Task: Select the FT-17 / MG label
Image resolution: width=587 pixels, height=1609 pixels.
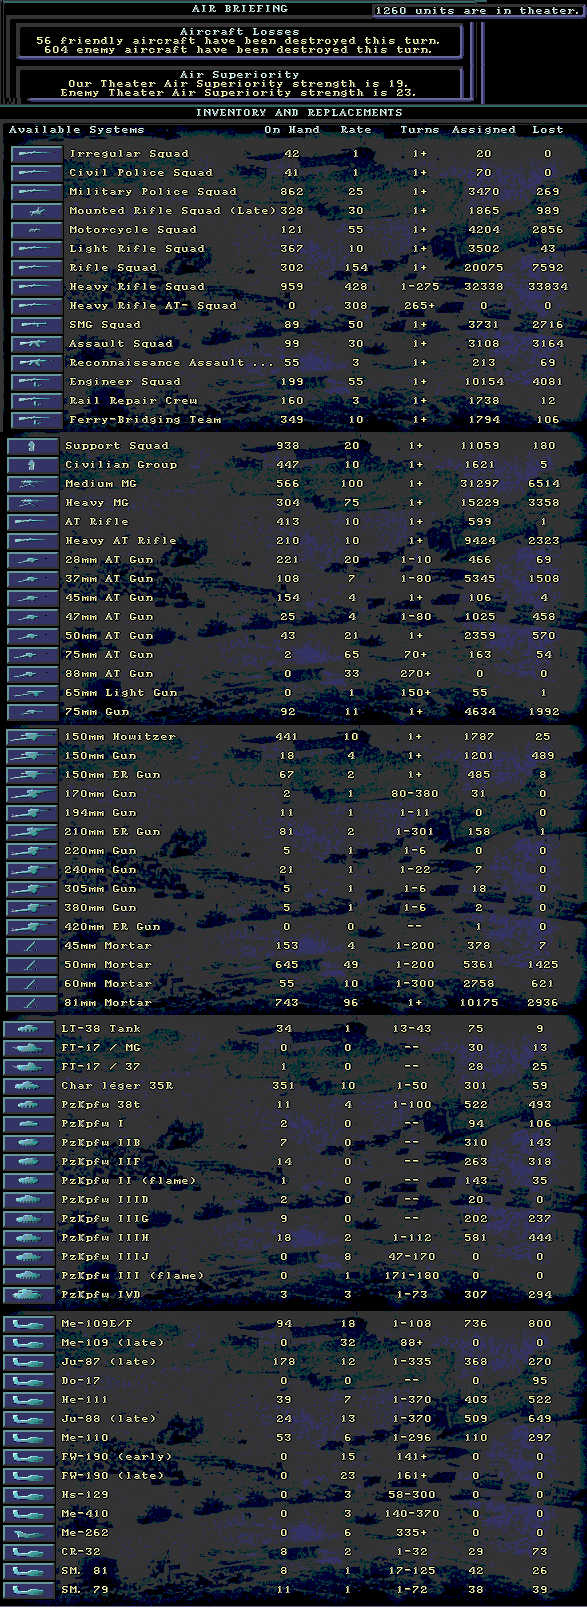Action: coord(101,1048)
